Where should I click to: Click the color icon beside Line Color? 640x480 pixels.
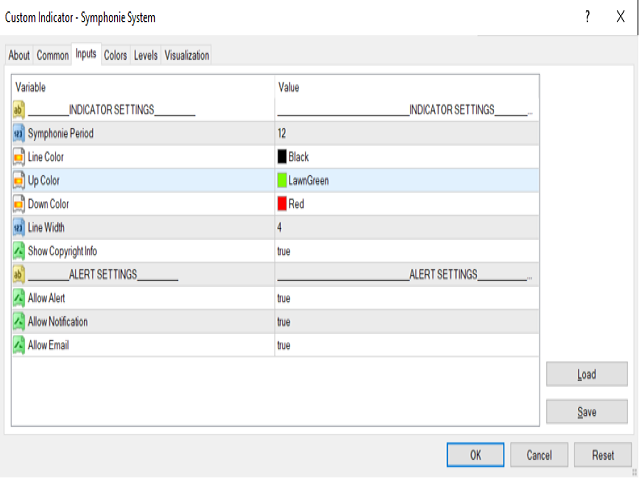(x=19, y=157)
